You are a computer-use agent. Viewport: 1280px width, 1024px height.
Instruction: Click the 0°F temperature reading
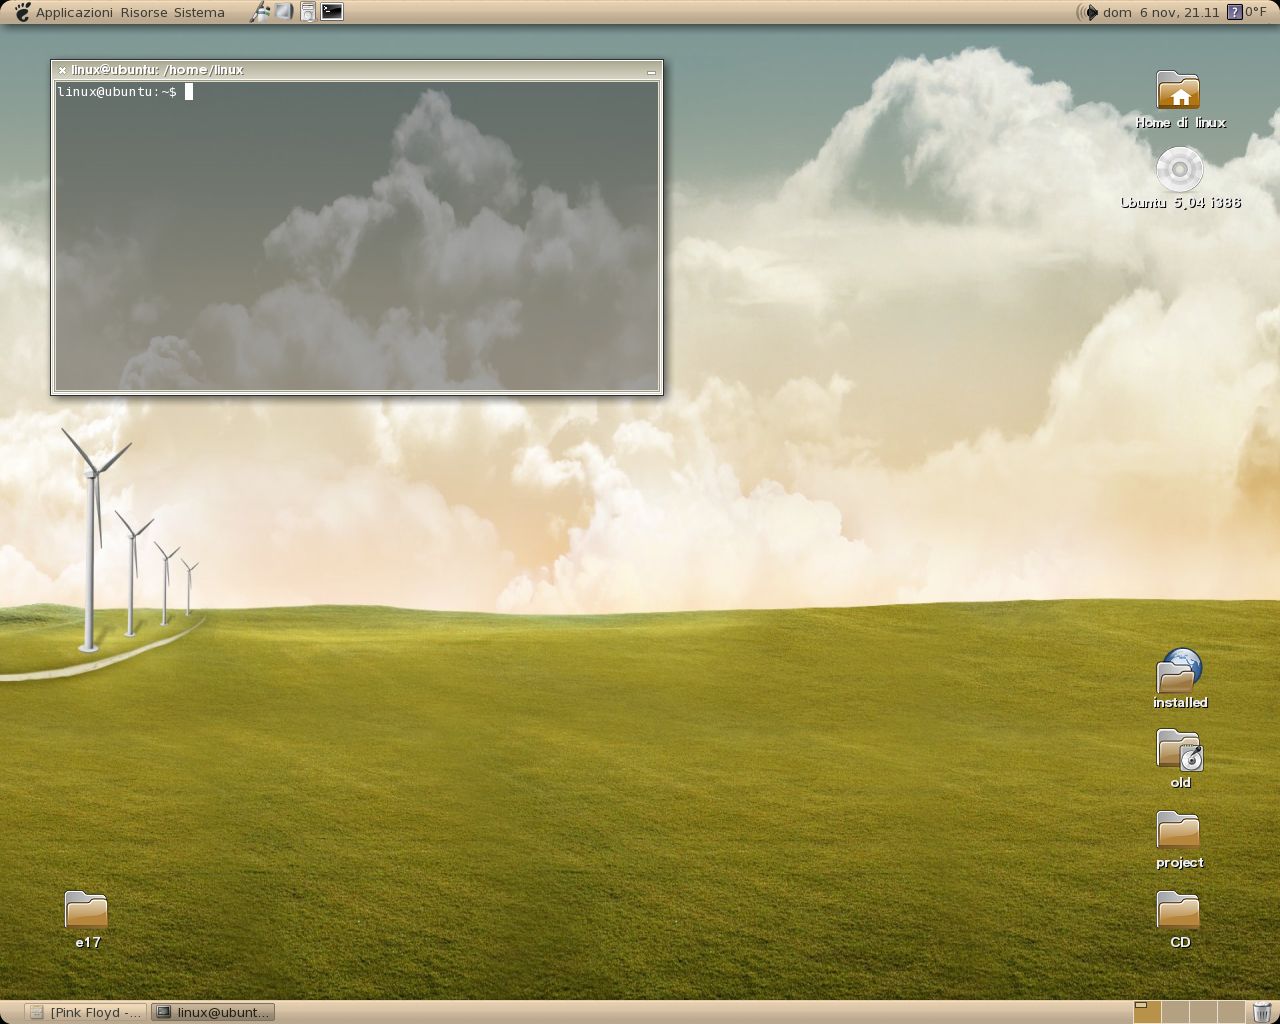coord(1256,12)
